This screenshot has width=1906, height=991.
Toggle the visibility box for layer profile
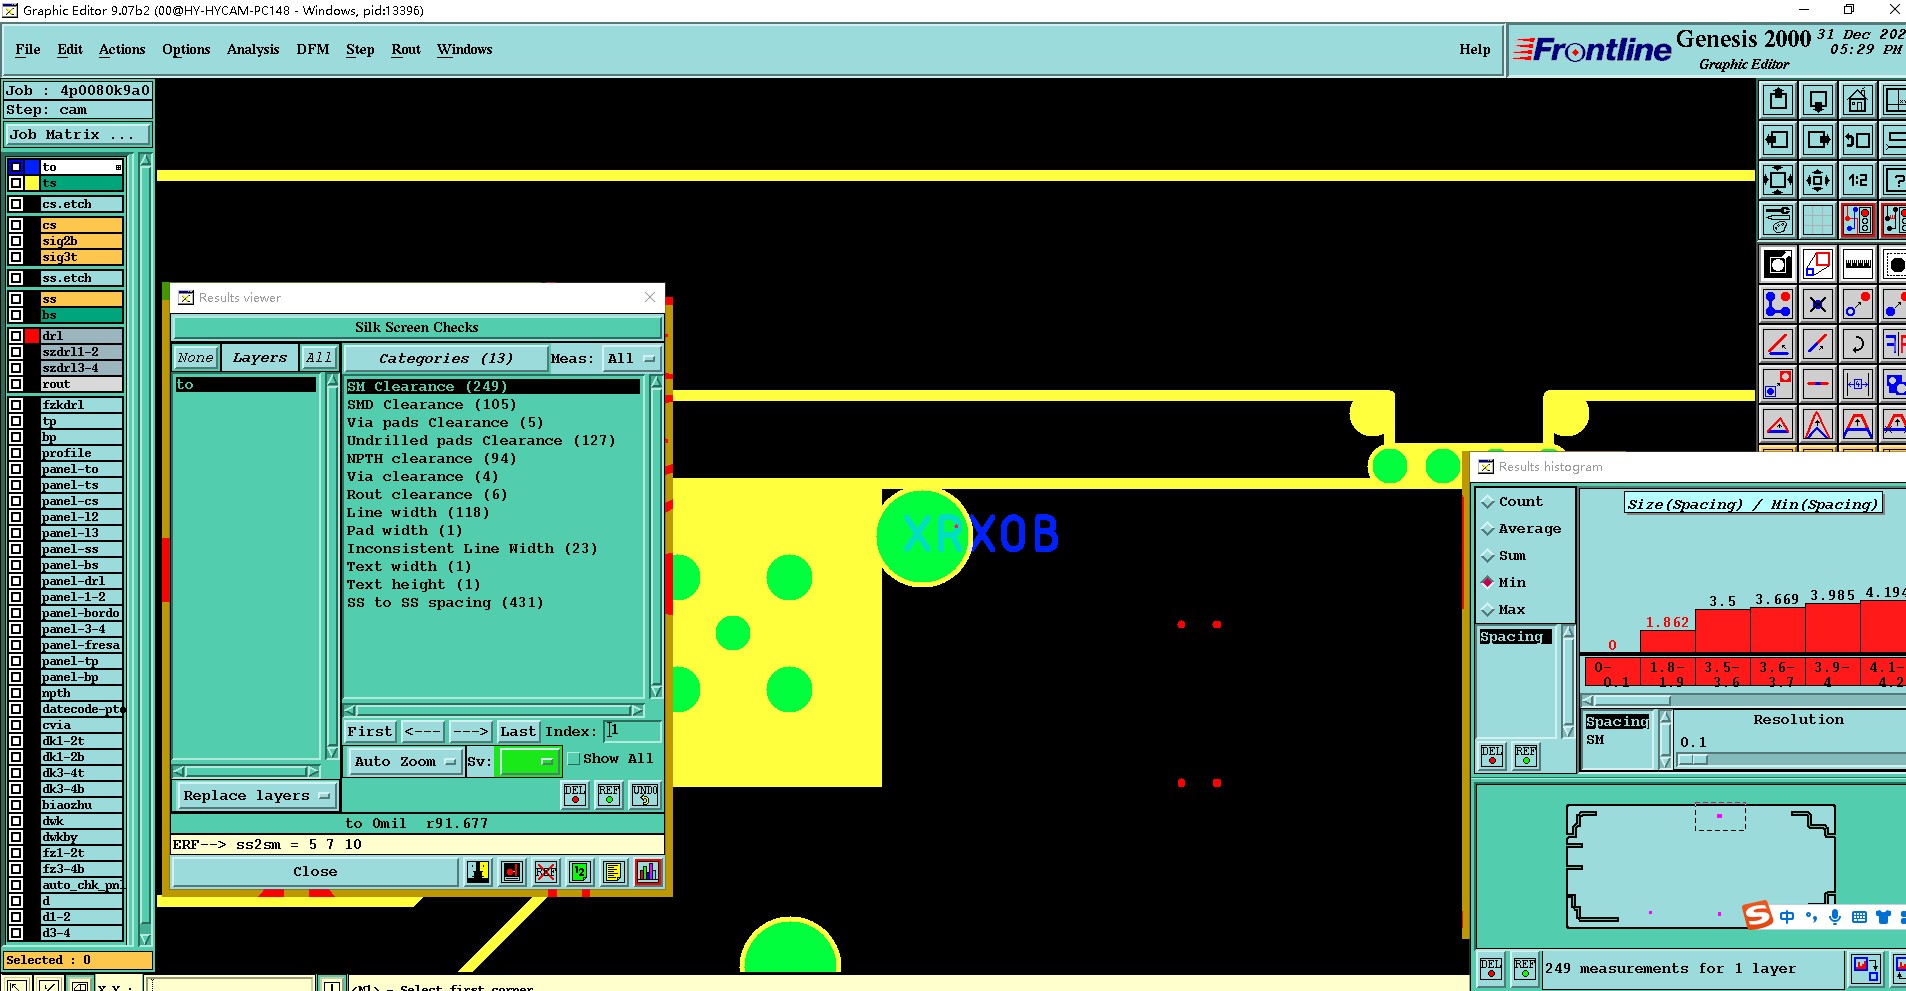(x=16, y=453)
